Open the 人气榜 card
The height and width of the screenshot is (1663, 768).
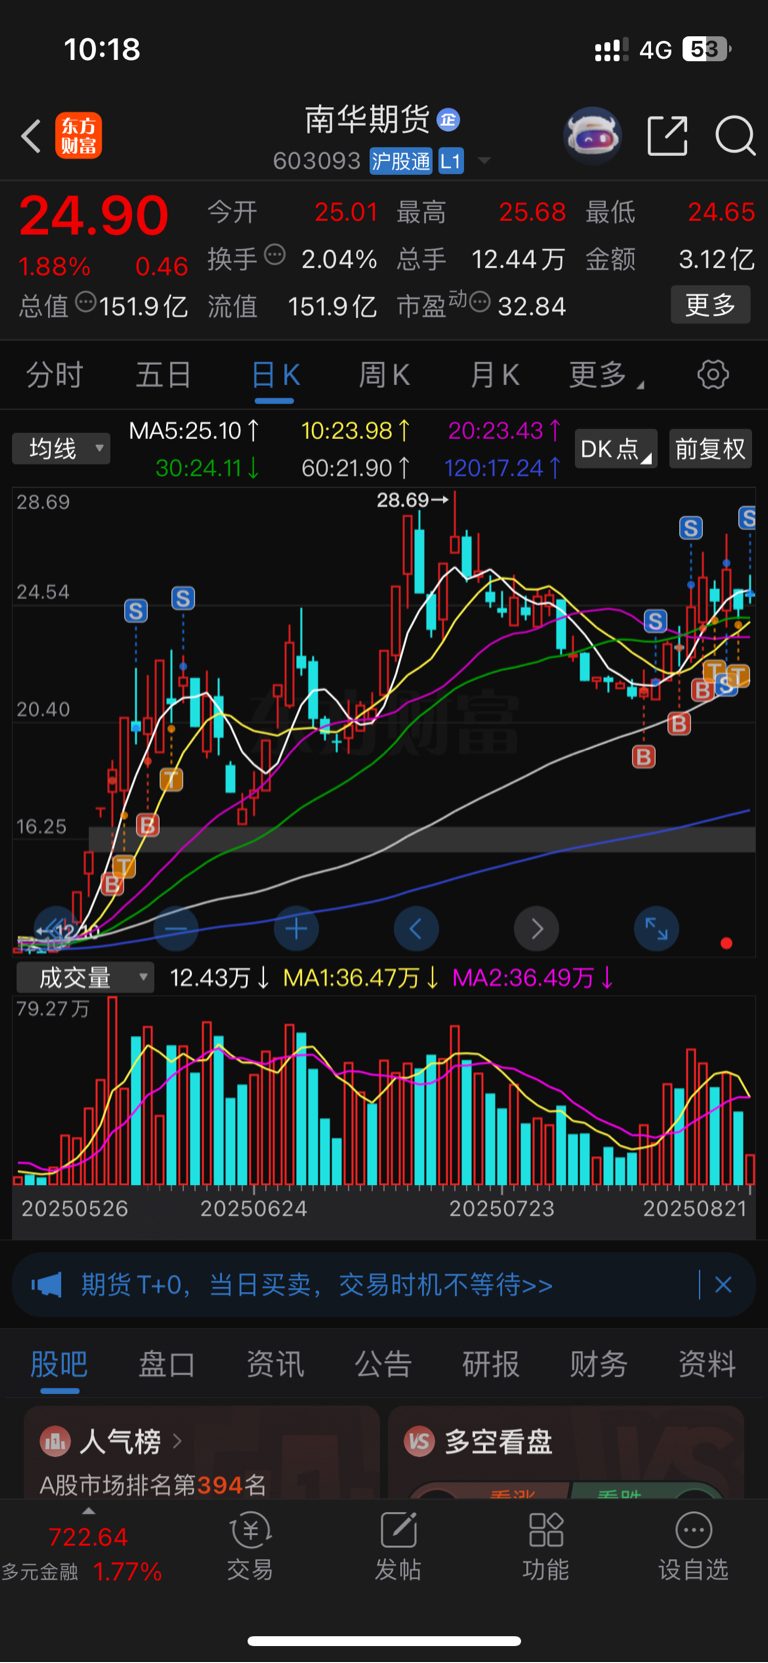pos(202,1452)
